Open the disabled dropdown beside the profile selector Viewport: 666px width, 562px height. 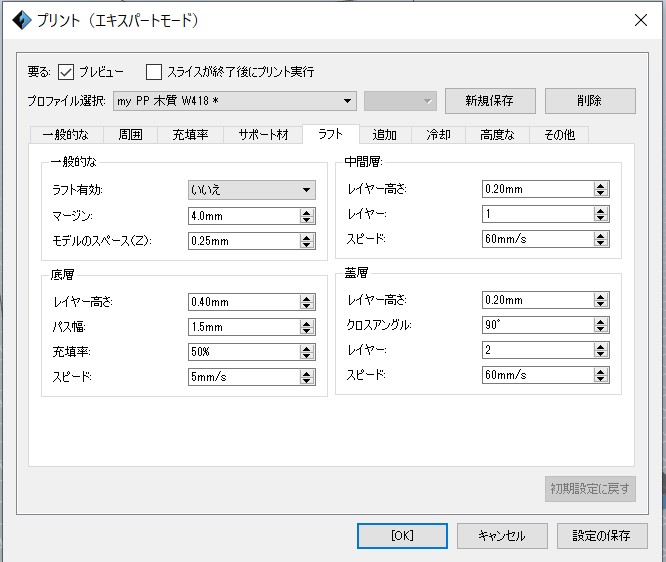click(x=400, y=101)
